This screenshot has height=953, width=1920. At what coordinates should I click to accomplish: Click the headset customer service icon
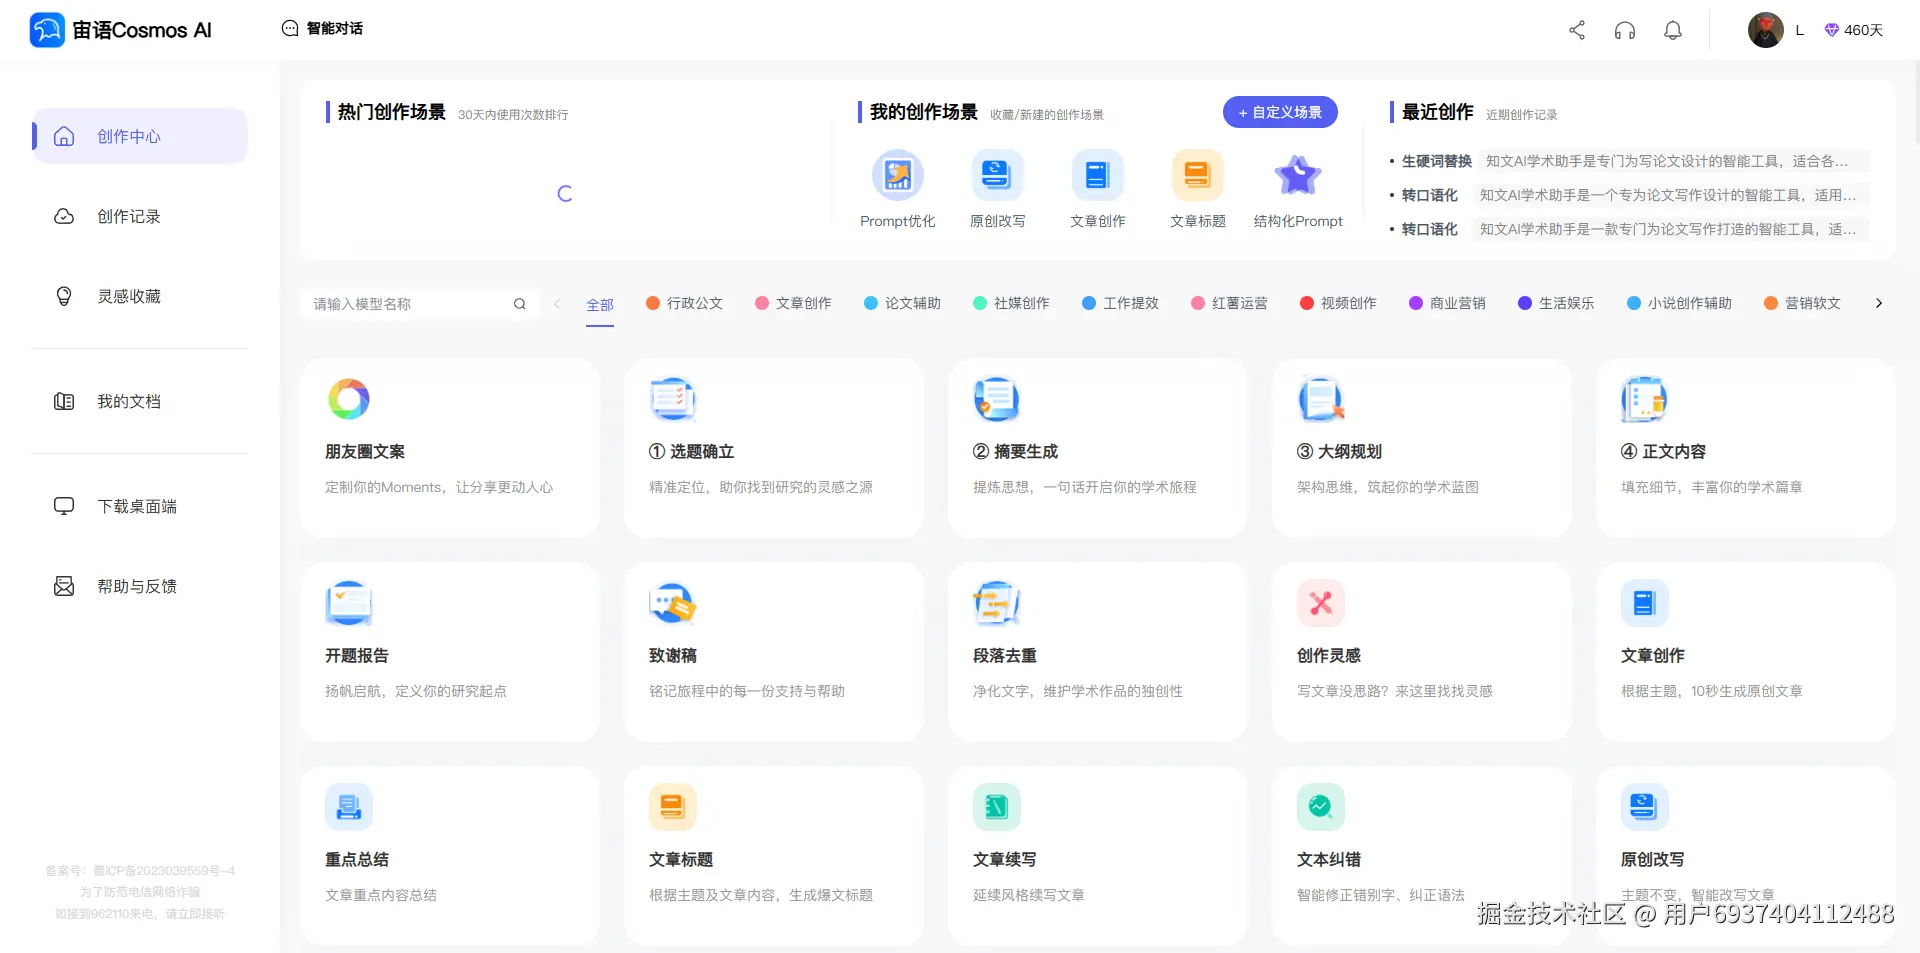pos(1625,30)
